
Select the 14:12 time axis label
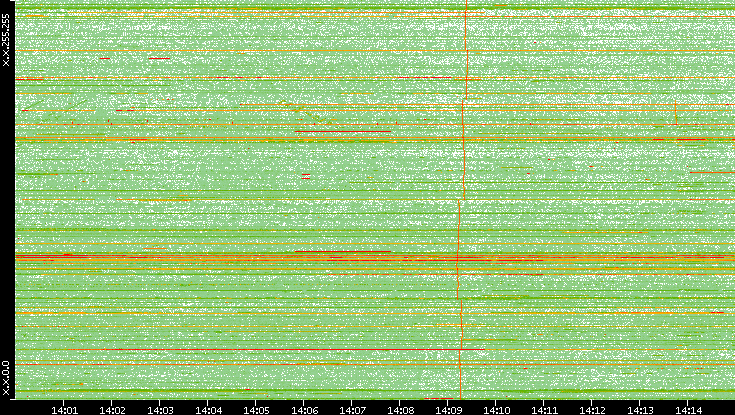[592, 410]
